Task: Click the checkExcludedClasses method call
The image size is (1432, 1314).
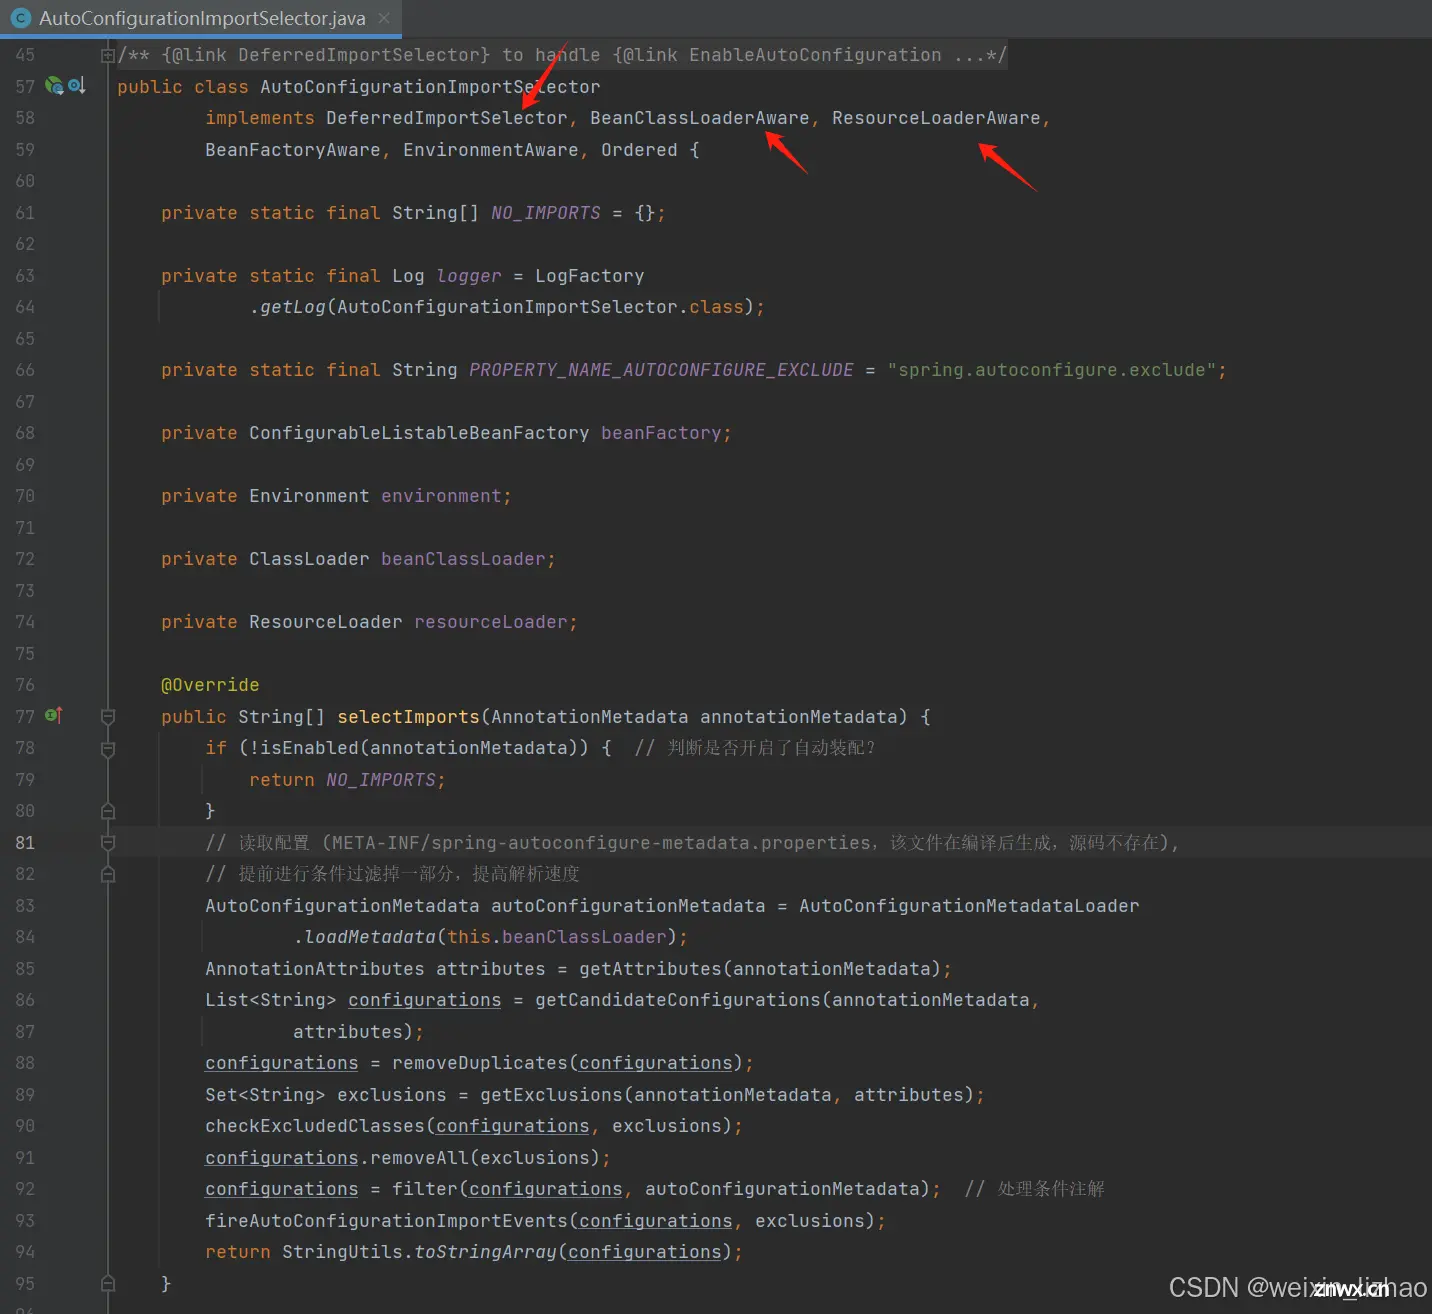Action: coord(315,1126)
